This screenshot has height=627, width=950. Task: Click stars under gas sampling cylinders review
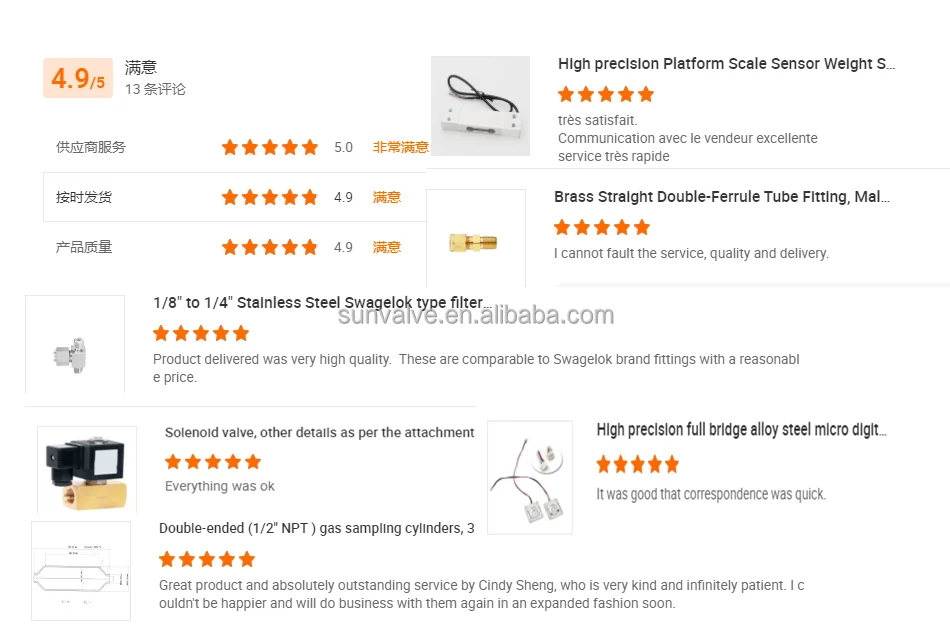(207, 559)
